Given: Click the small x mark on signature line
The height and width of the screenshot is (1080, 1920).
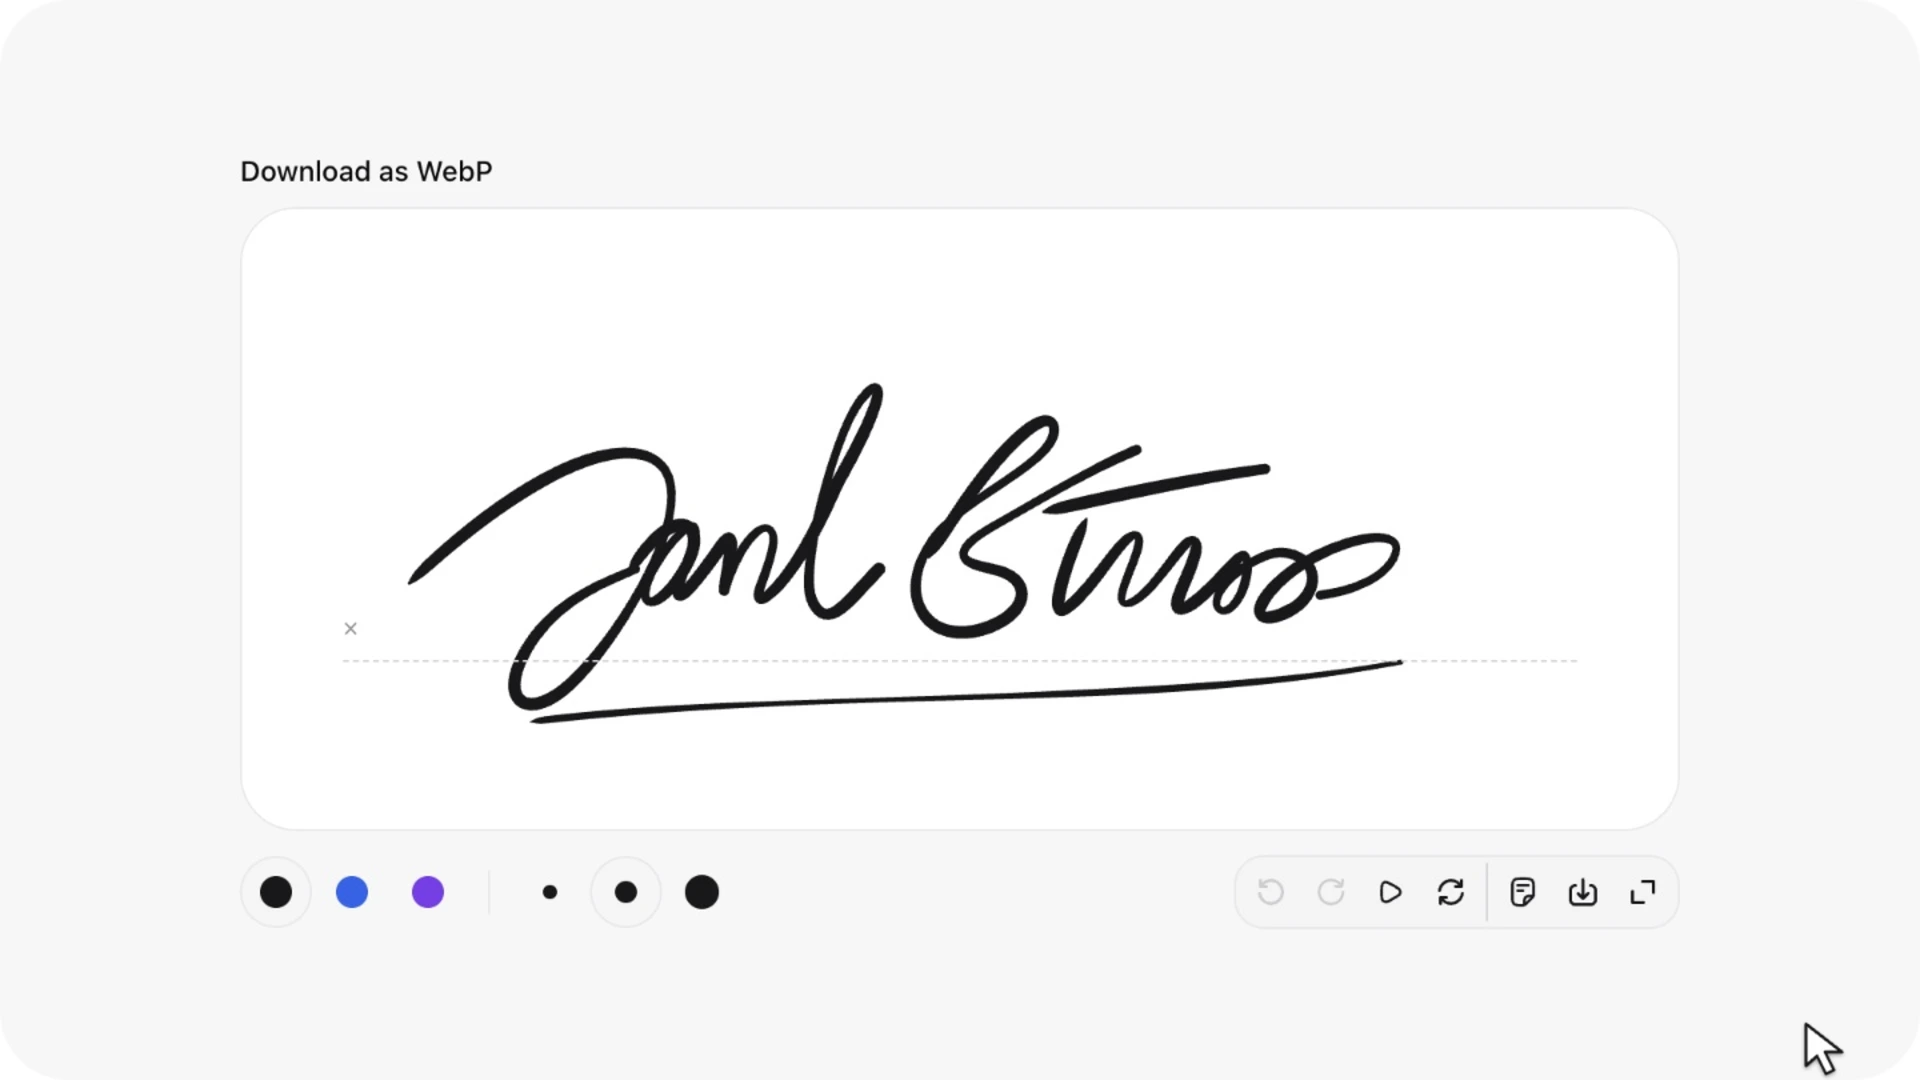Looking at the screenshot, I should (x=351, y=629).
